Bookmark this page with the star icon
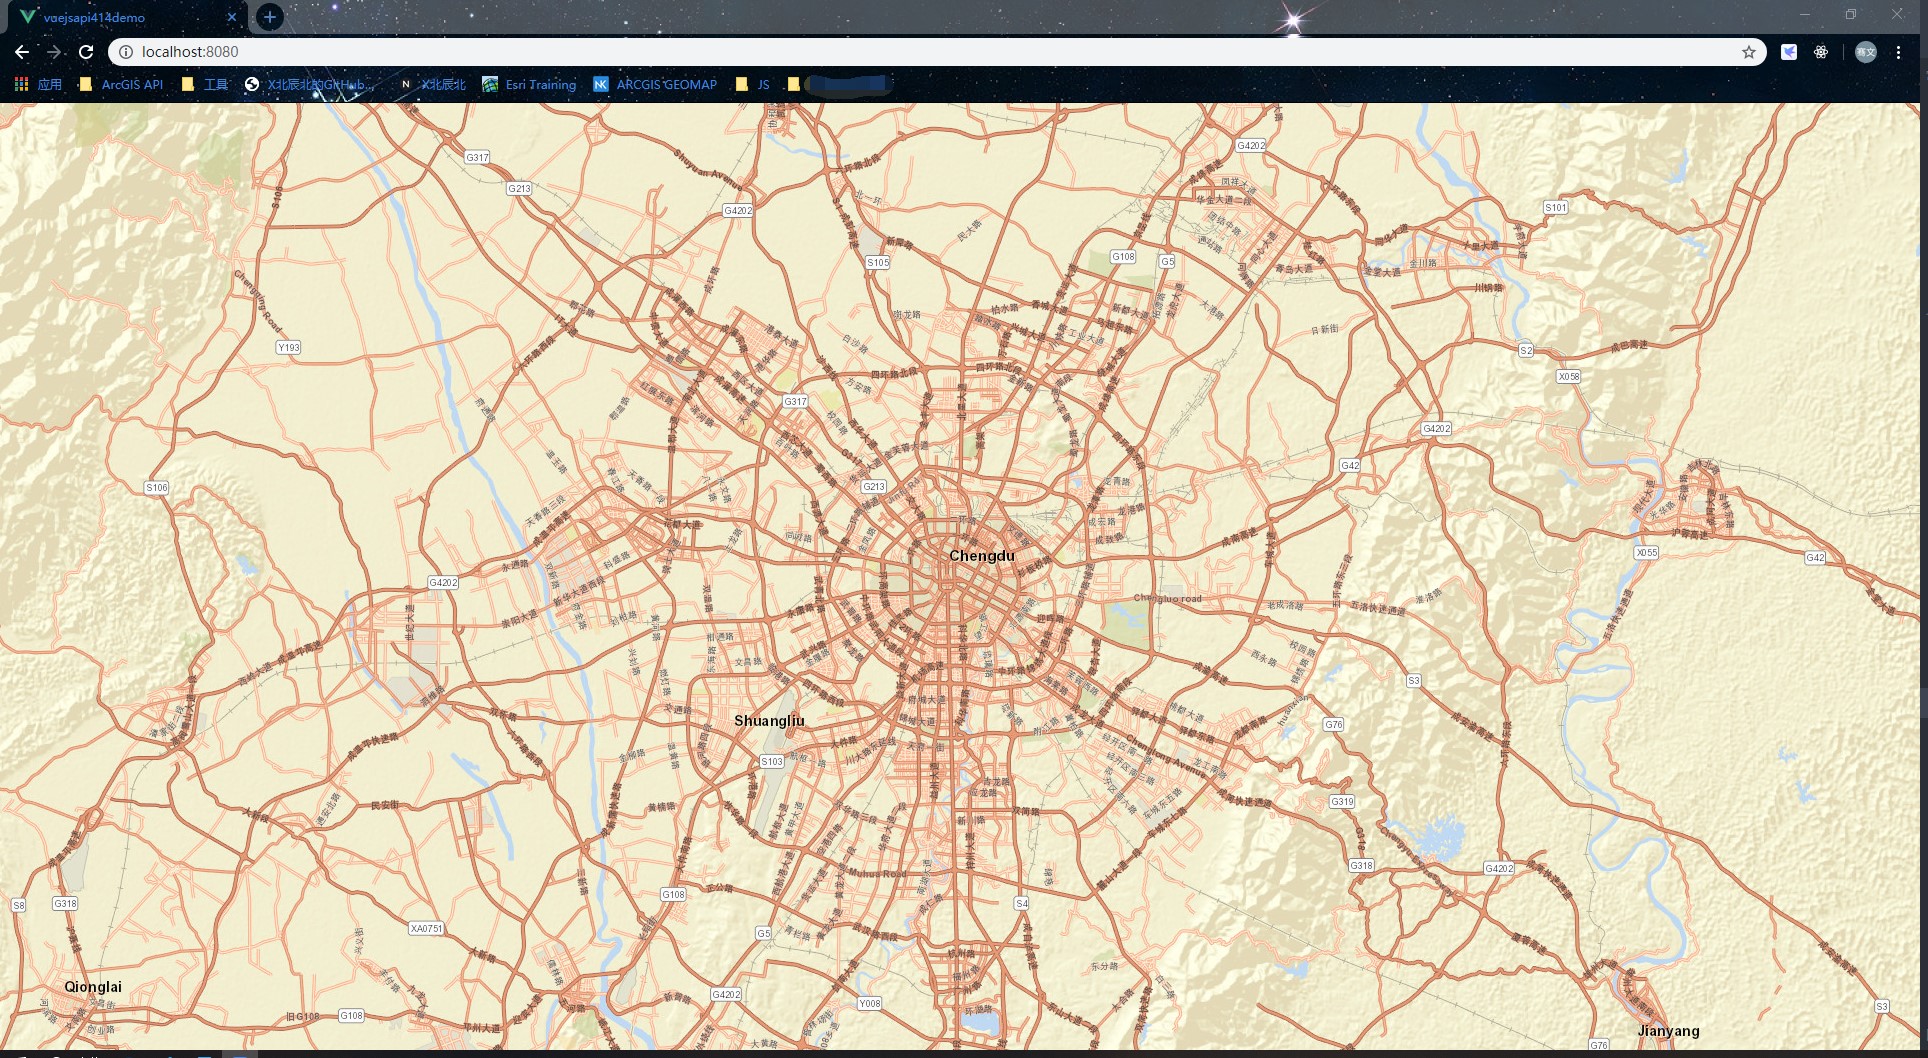 pos(1749,52)
